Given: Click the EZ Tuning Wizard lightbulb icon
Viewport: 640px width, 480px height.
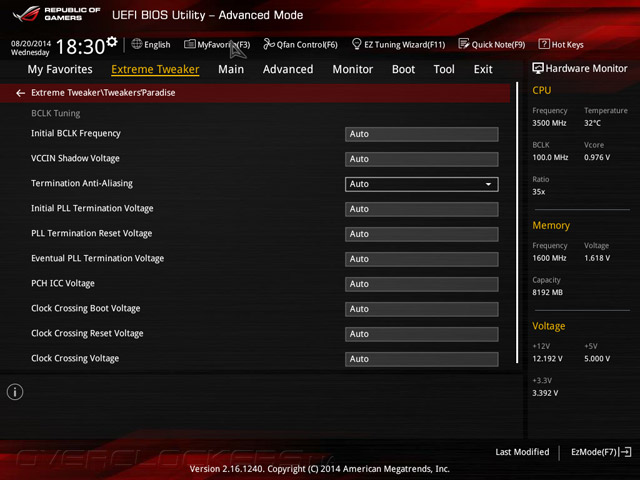Looking at the screenshot, I should (356, 44).
